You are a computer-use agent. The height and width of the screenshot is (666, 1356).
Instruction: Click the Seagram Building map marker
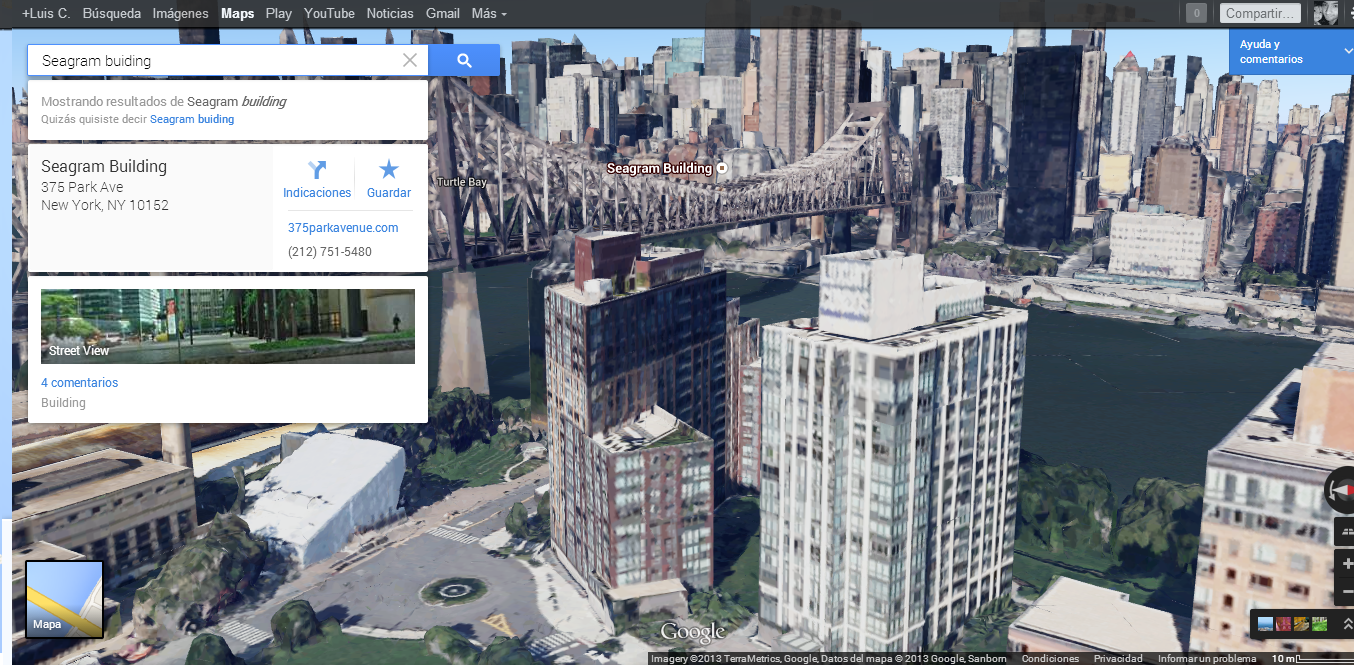tap(722, 169)
